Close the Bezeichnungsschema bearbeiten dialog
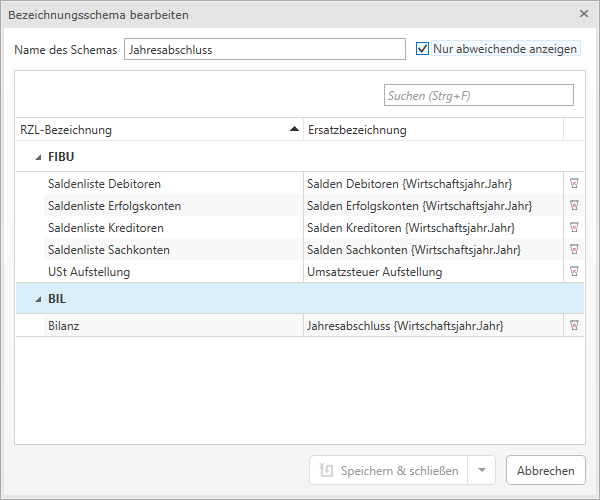This screenshot has width=600, height=500. [583, 14]
